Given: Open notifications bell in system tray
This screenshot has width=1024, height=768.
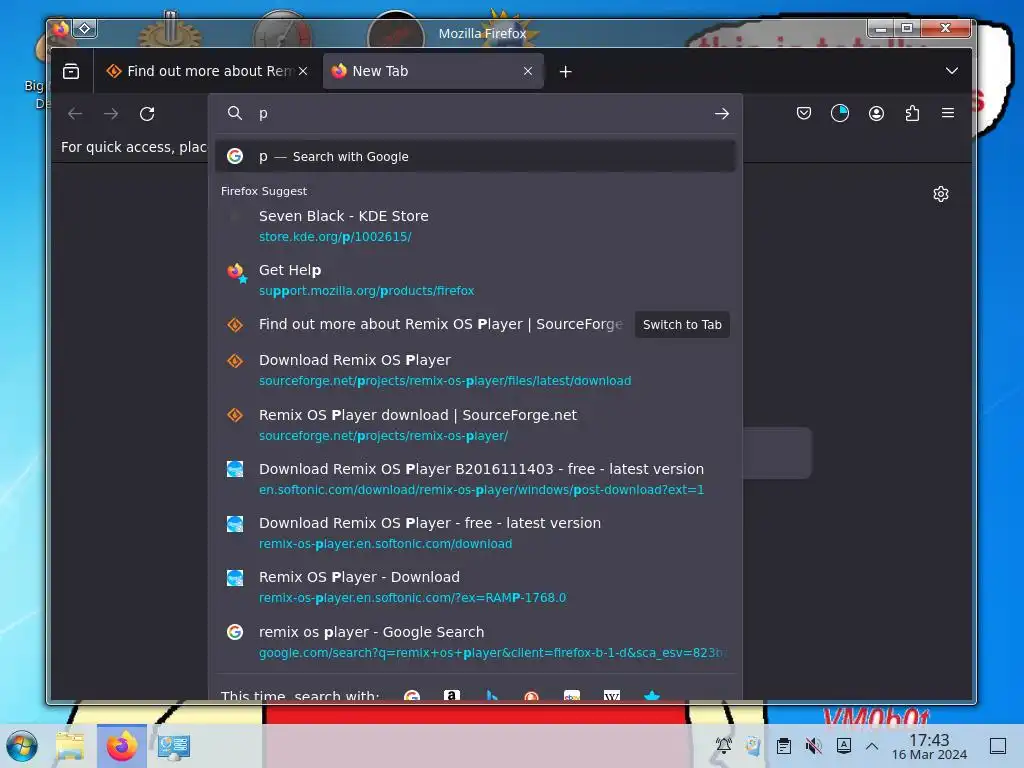Looking at the screenshot, I should (x=724, y=746).
